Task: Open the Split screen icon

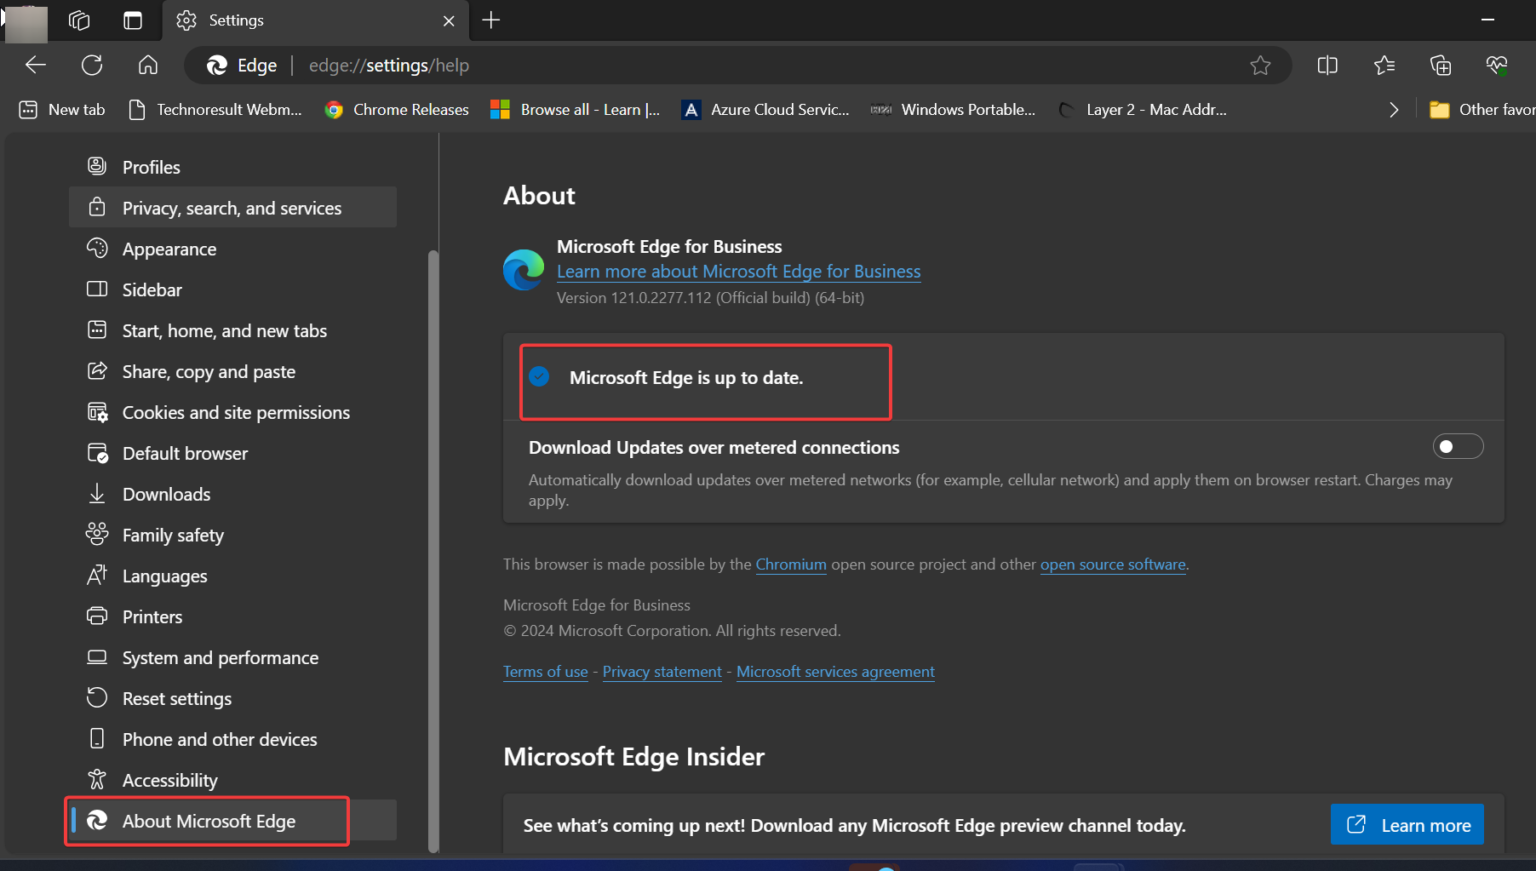Action: 1327,65
